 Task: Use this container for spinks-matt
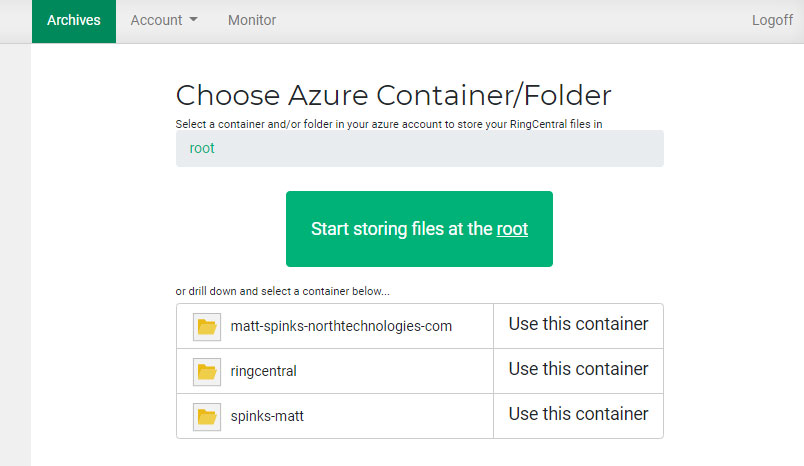(578, 414)
